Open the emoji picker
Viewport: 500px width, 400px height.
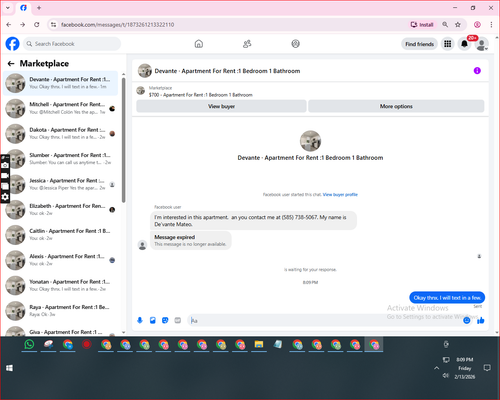pos(467,320)
